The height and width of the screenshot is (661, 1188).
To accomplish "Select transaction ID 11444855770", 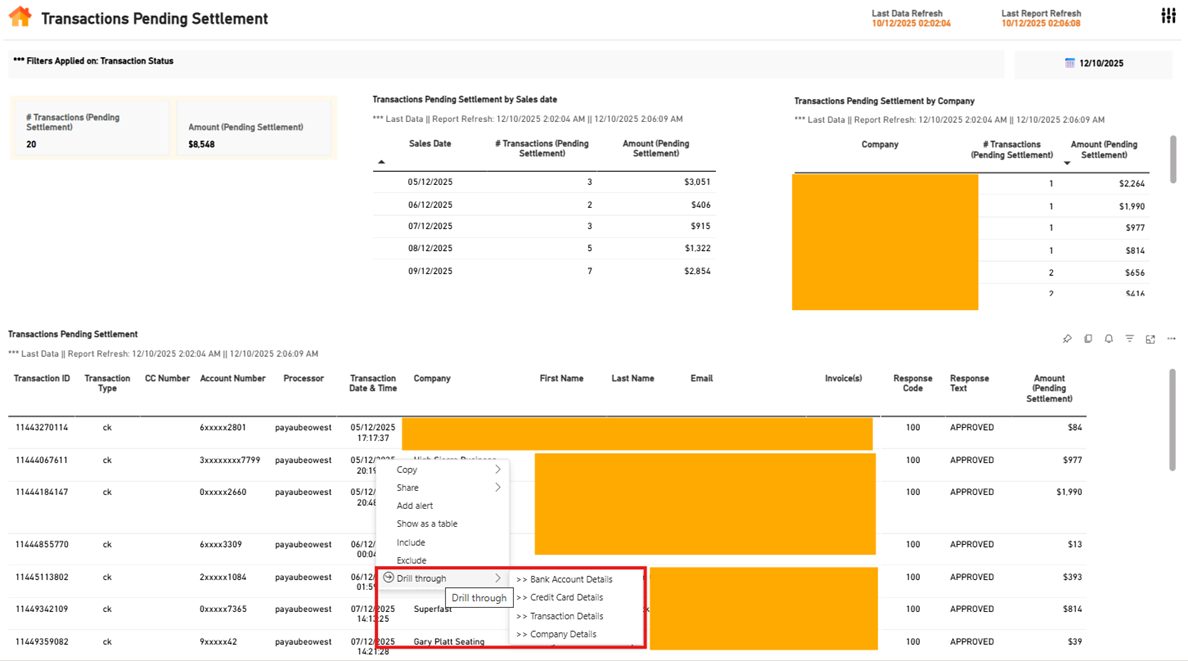I will [42, 544].
